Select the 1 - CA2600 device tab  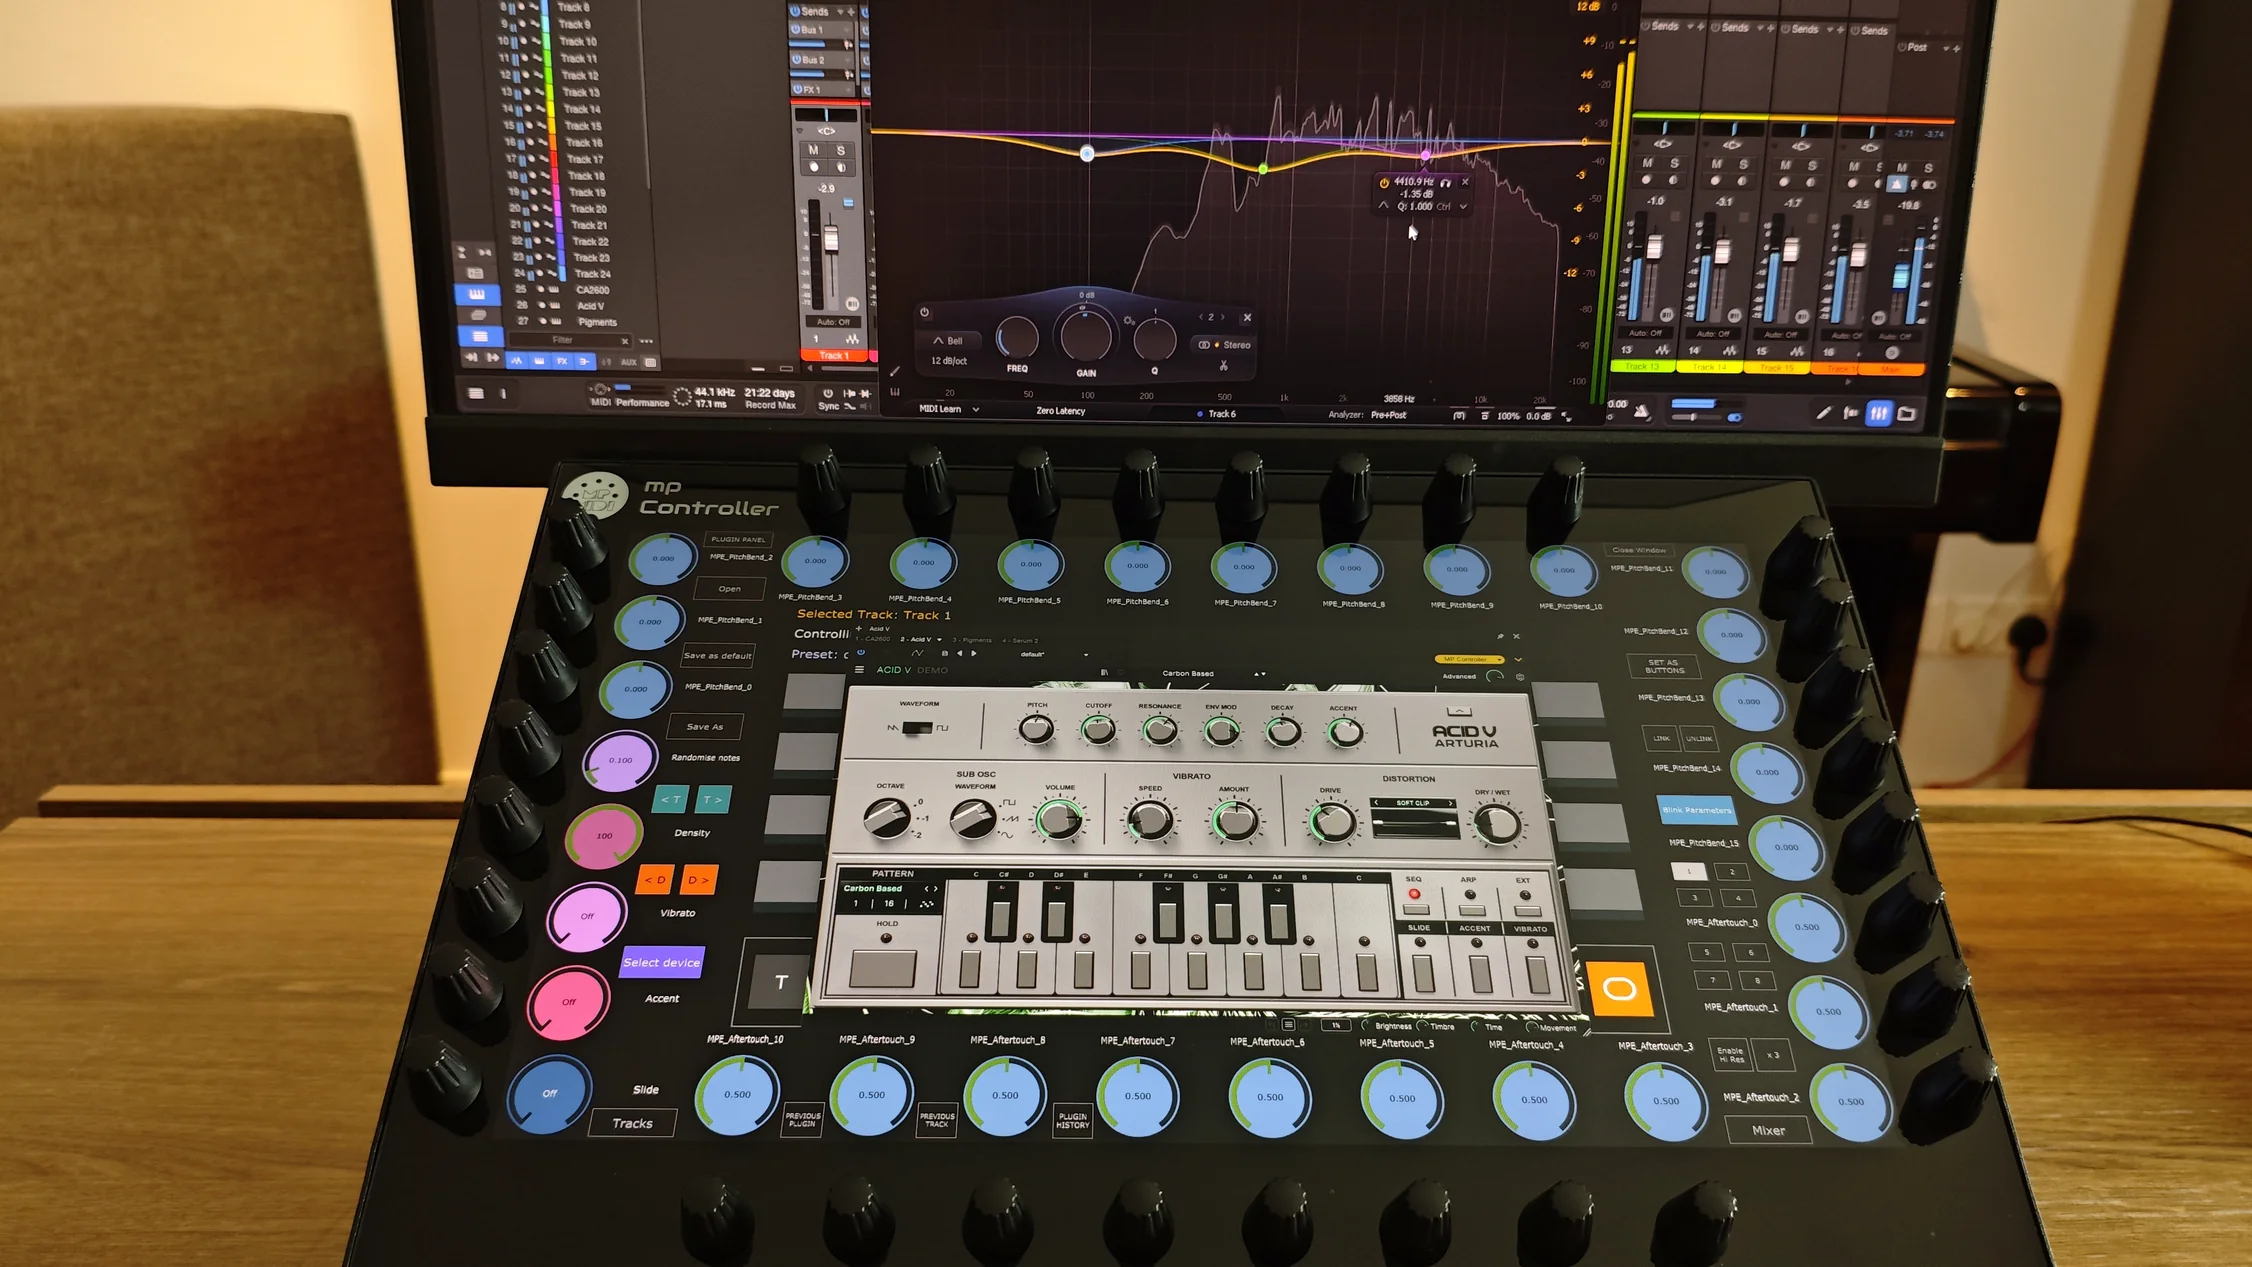tap(873, 640)
